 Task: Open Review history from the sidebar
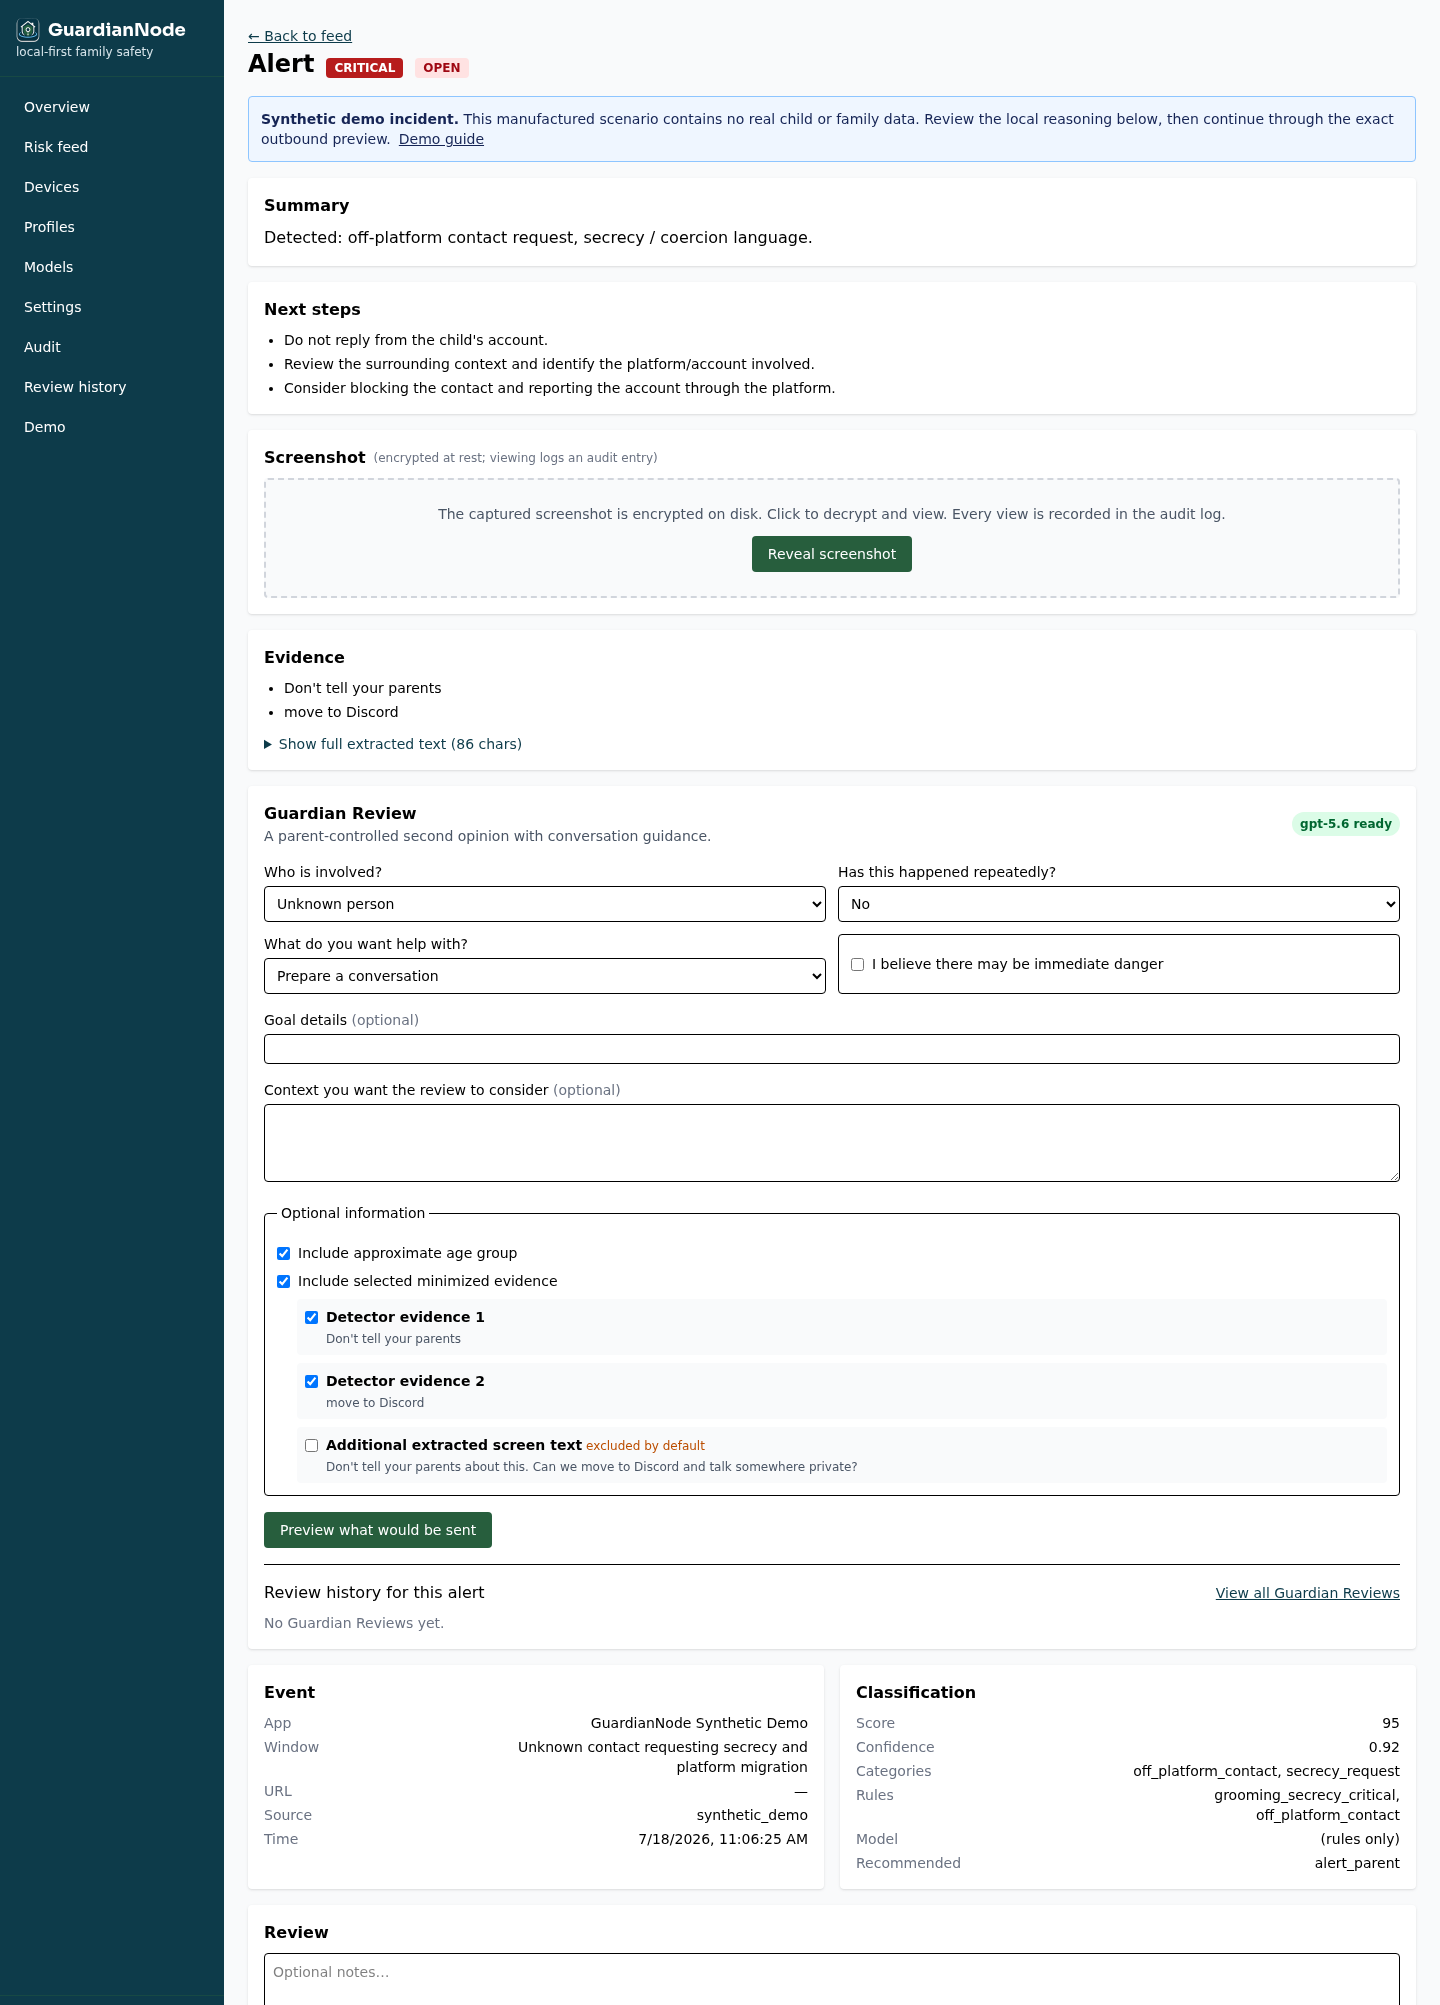point(75,387)
